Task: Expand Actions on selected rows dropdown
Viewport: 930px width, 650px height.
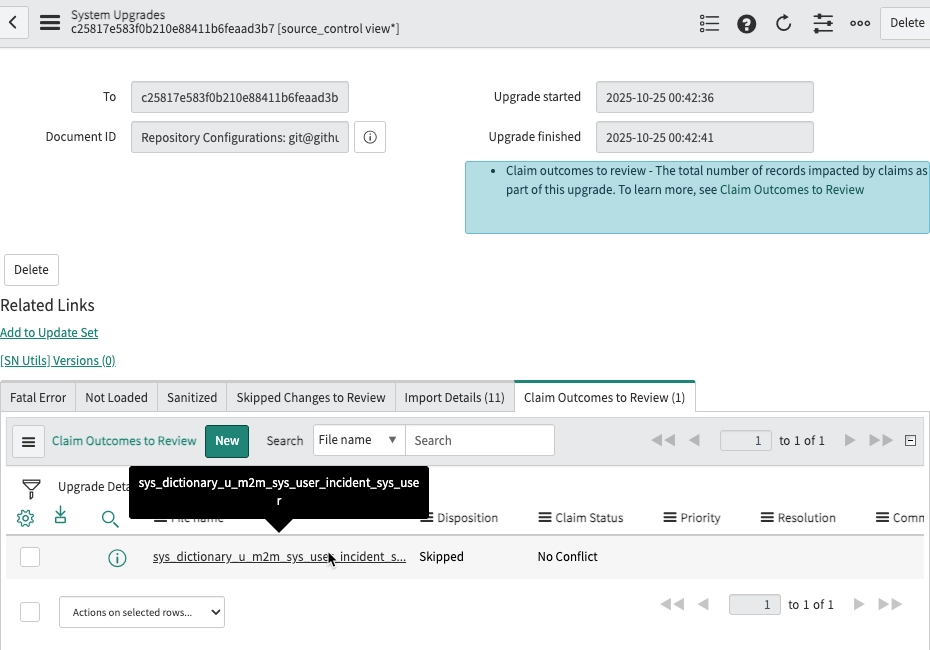Action: pos(142,612)
